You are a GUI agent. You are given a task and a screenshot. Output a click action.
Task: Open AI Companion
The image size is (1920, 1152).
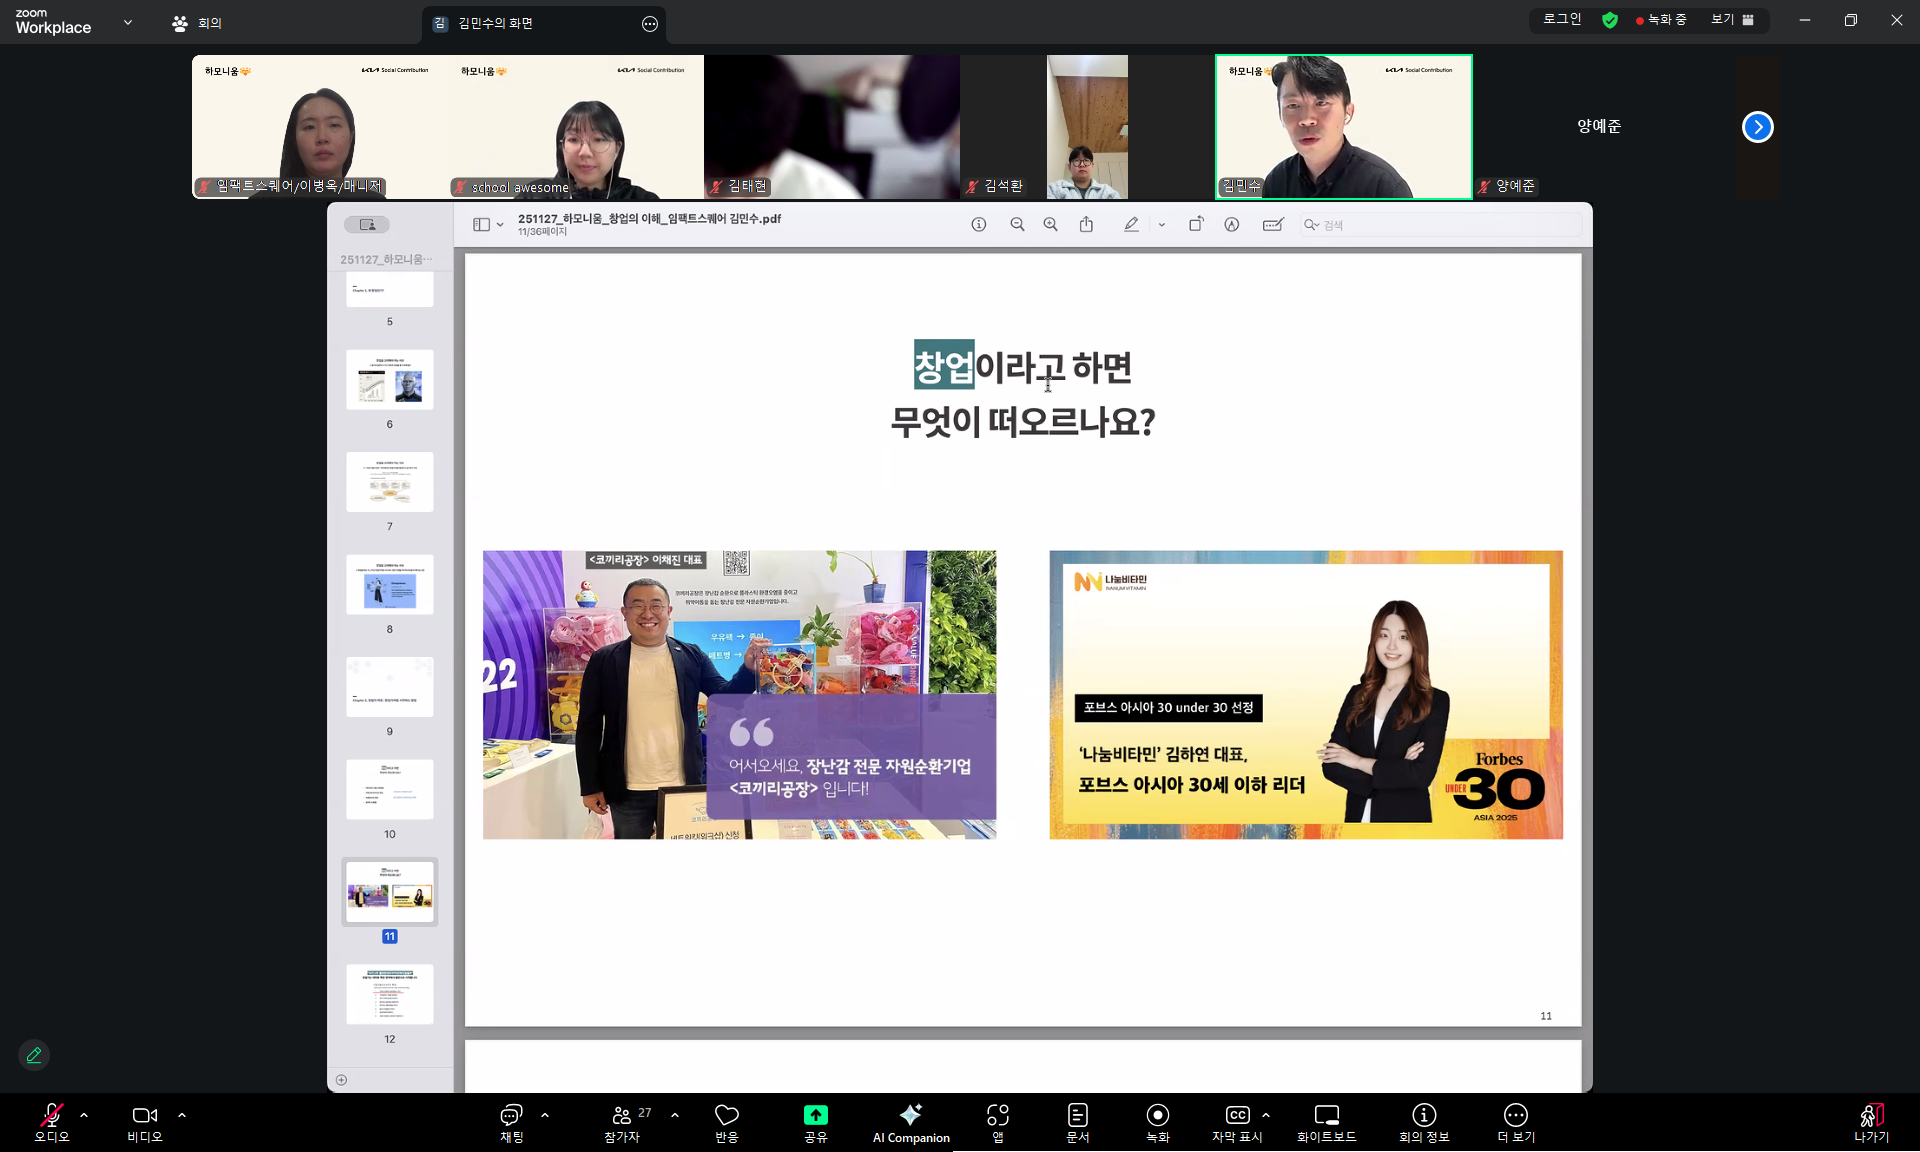[x=910, y=1121]
